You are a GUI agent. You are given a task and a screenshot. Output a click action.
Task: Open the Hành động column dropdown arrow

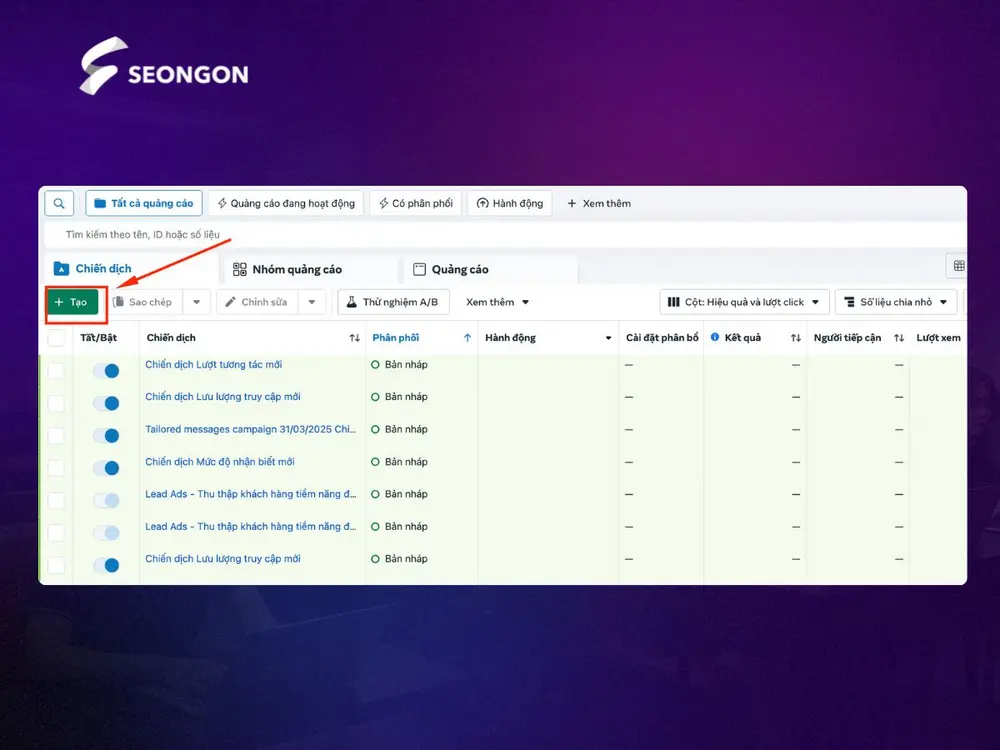pyautogui.click(x=608, y=338)
